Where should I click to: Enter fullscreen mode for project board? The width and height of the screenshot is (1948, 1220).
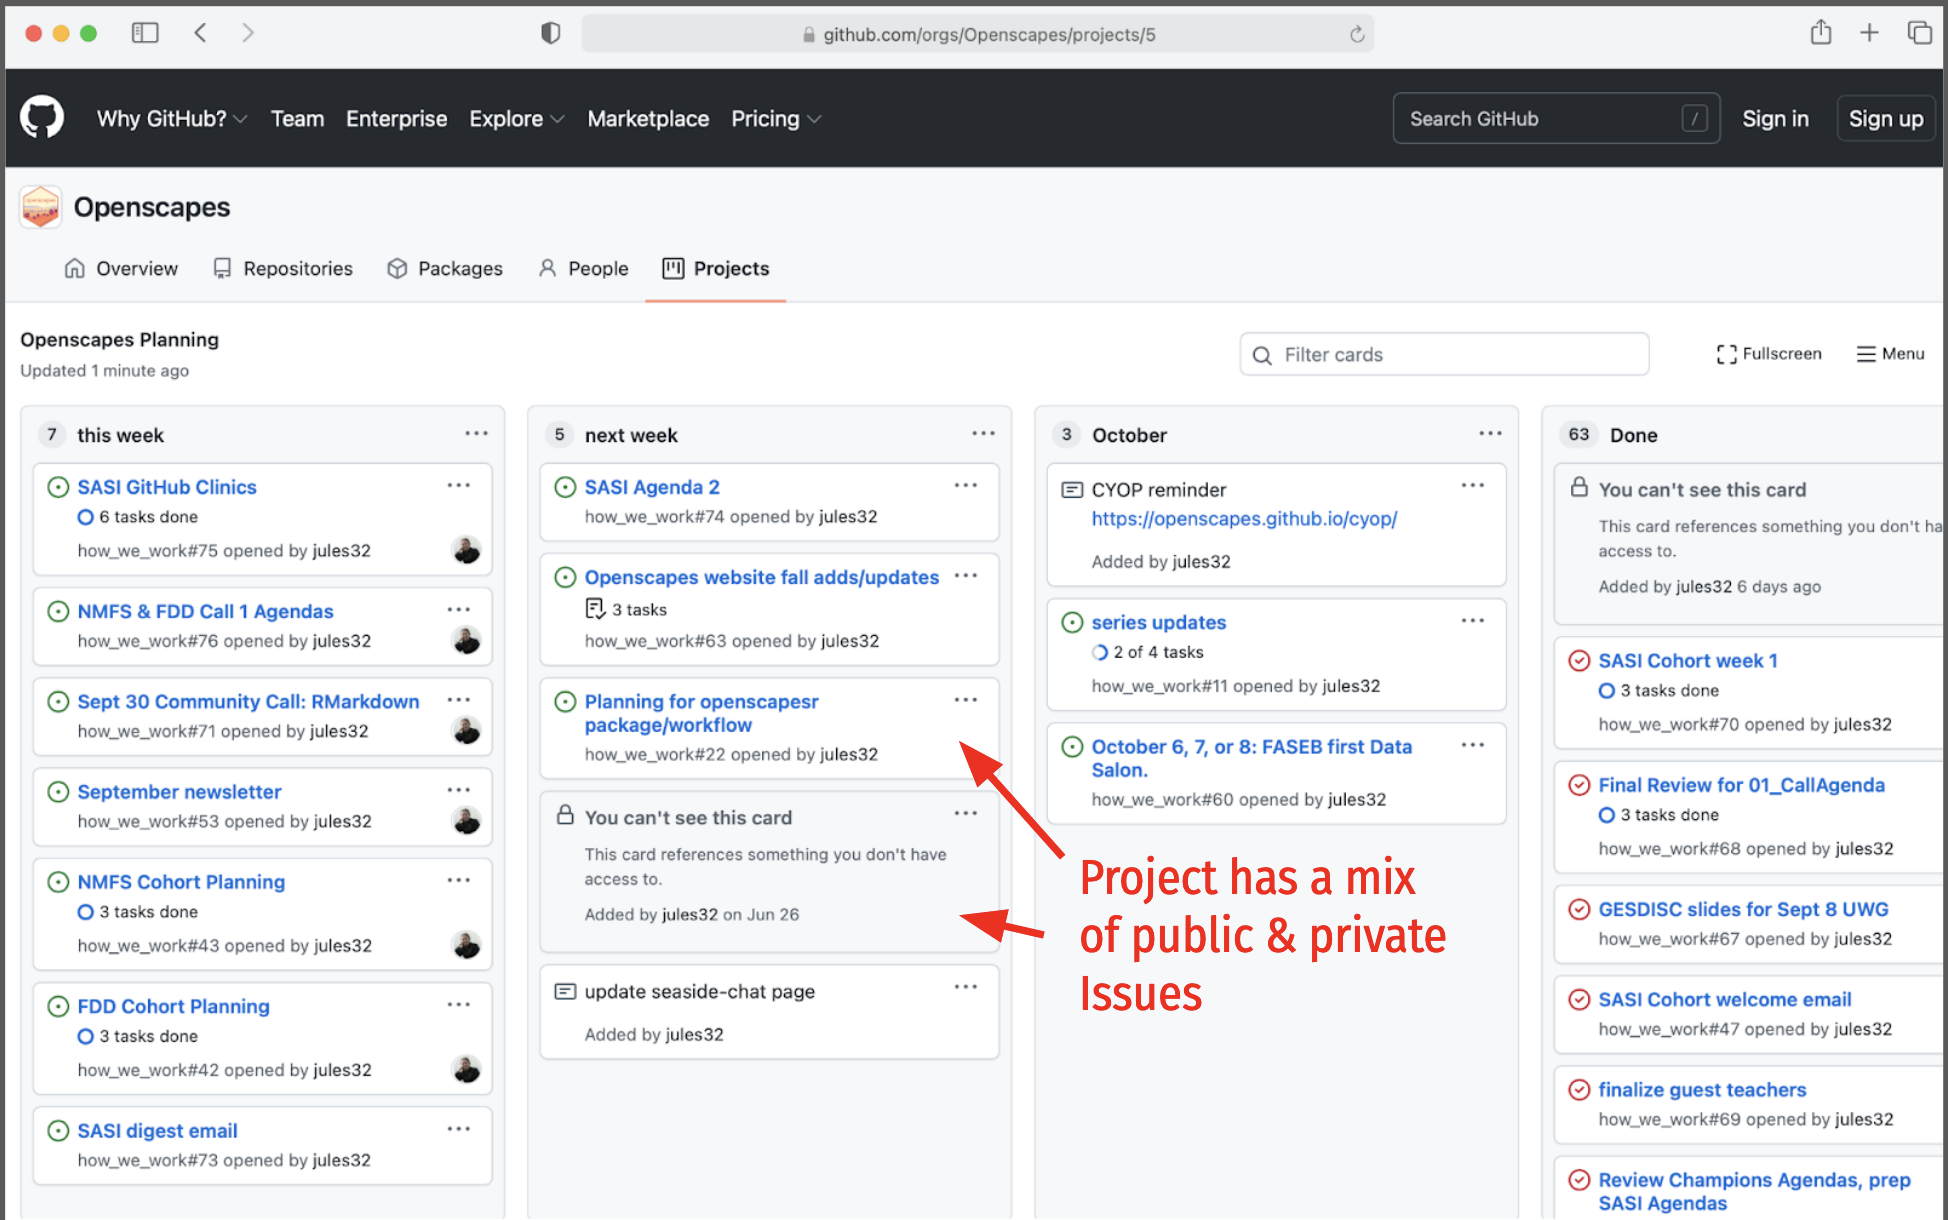[1768, 354]
